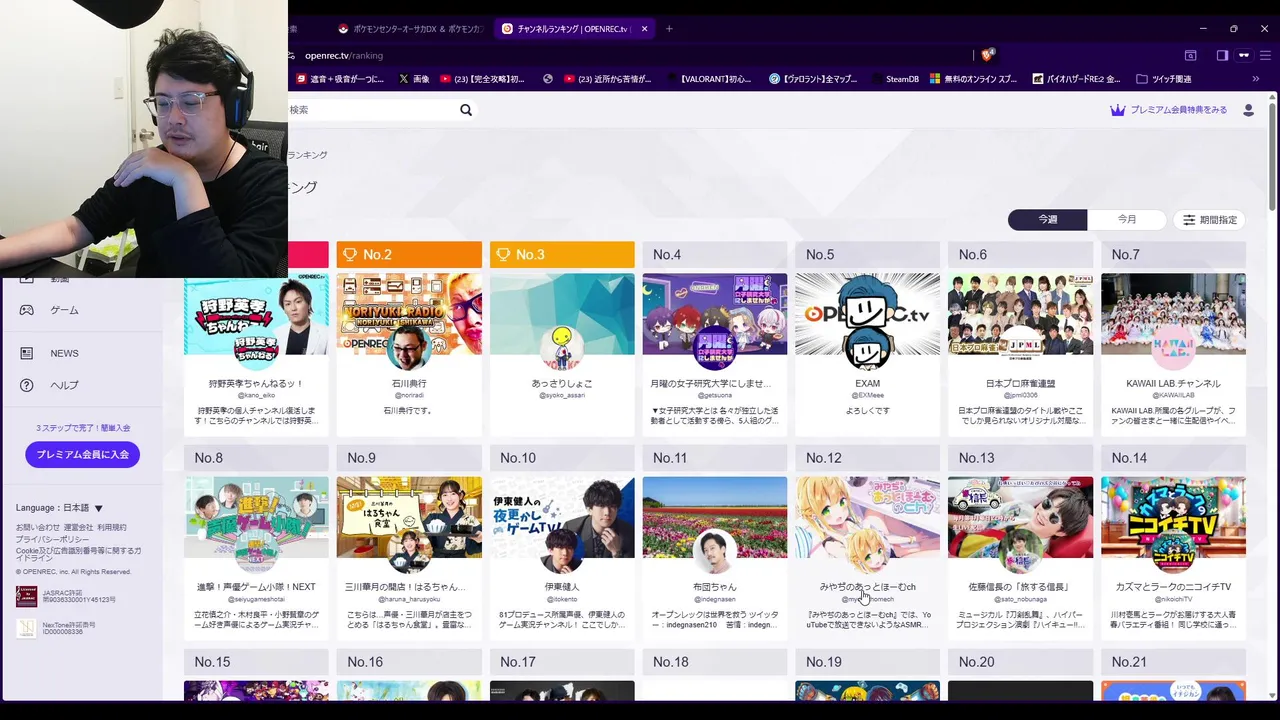This screenshot has width=1280, height=720.
Task: Click the purple crown premium icon
Action: [1118, 110]
